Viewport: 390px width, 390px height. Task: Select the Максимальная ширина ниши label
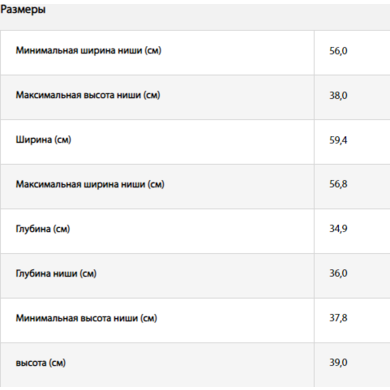point(90,184)
